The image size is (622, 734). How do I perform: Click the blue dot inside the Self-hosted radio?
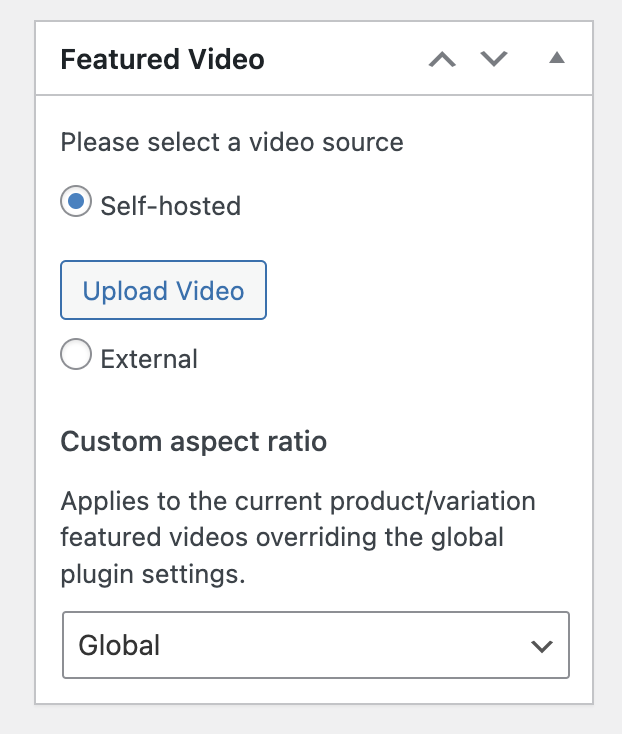point(76,203)
